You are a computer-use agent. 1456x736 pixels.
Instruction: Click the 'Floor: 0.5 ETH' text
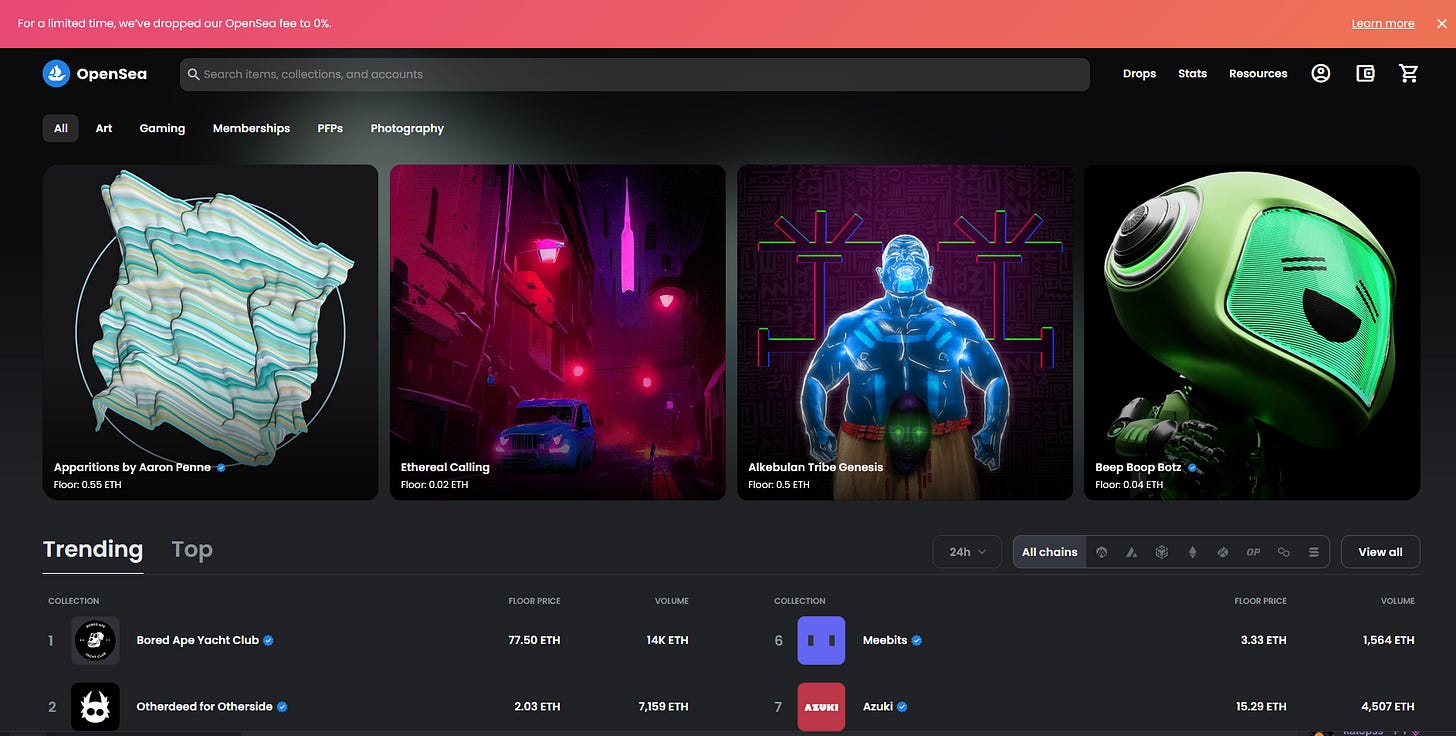779,485
